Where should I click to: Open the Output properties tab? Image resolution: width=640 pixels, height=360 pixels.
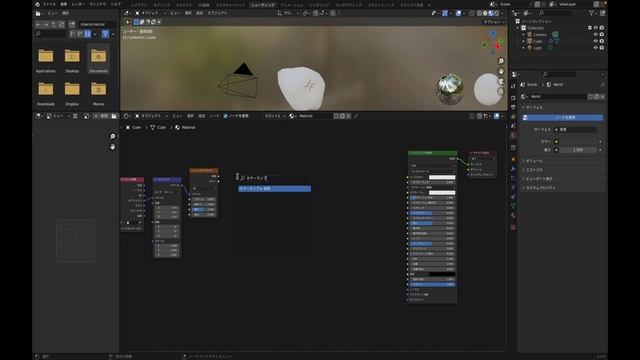coord(513,107)
